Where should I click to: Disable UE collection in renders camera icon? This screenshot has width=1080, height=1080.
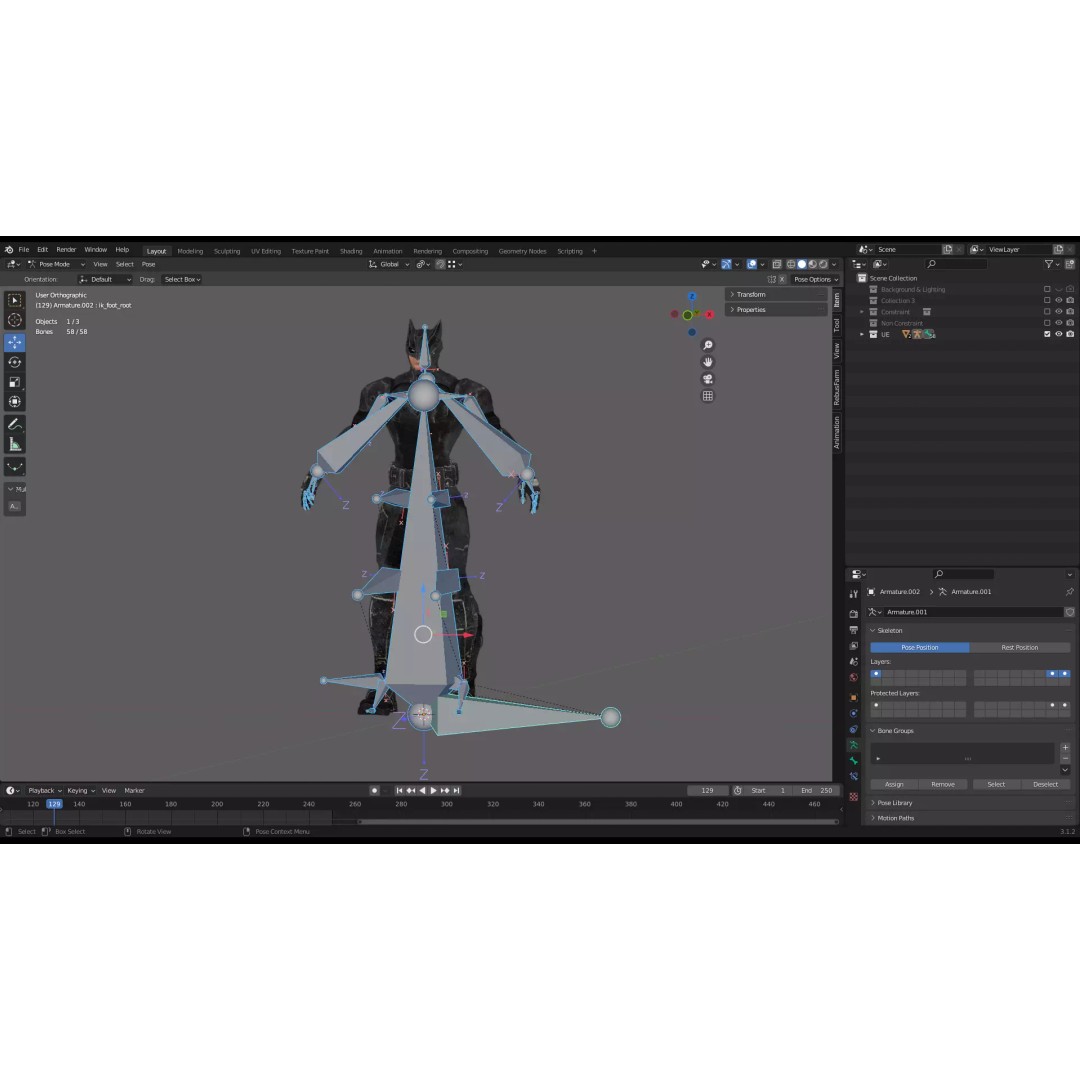[x=1070, y=334]
